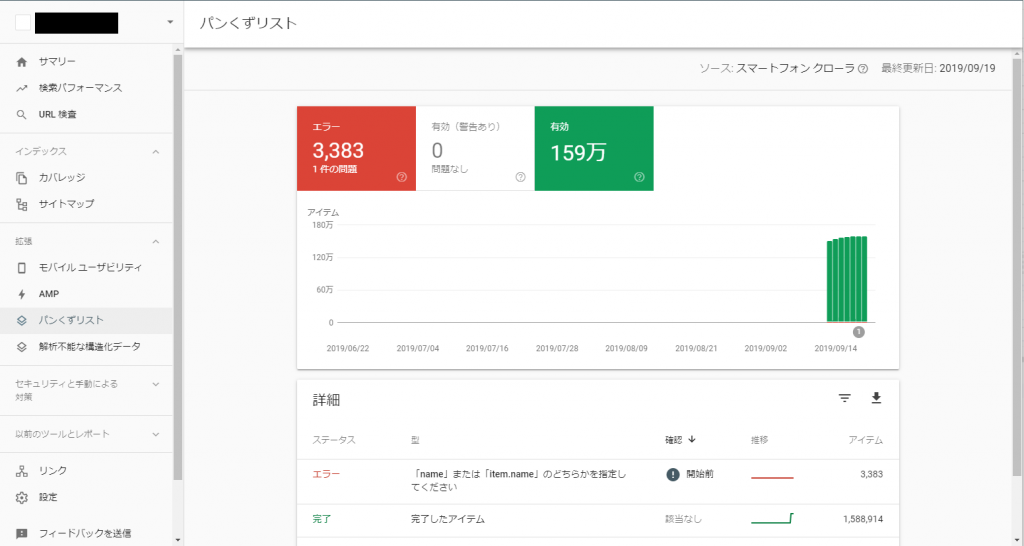Toggle the 有効（警告あり） card
Screen dimensions: 1024x546
[475, 148]
